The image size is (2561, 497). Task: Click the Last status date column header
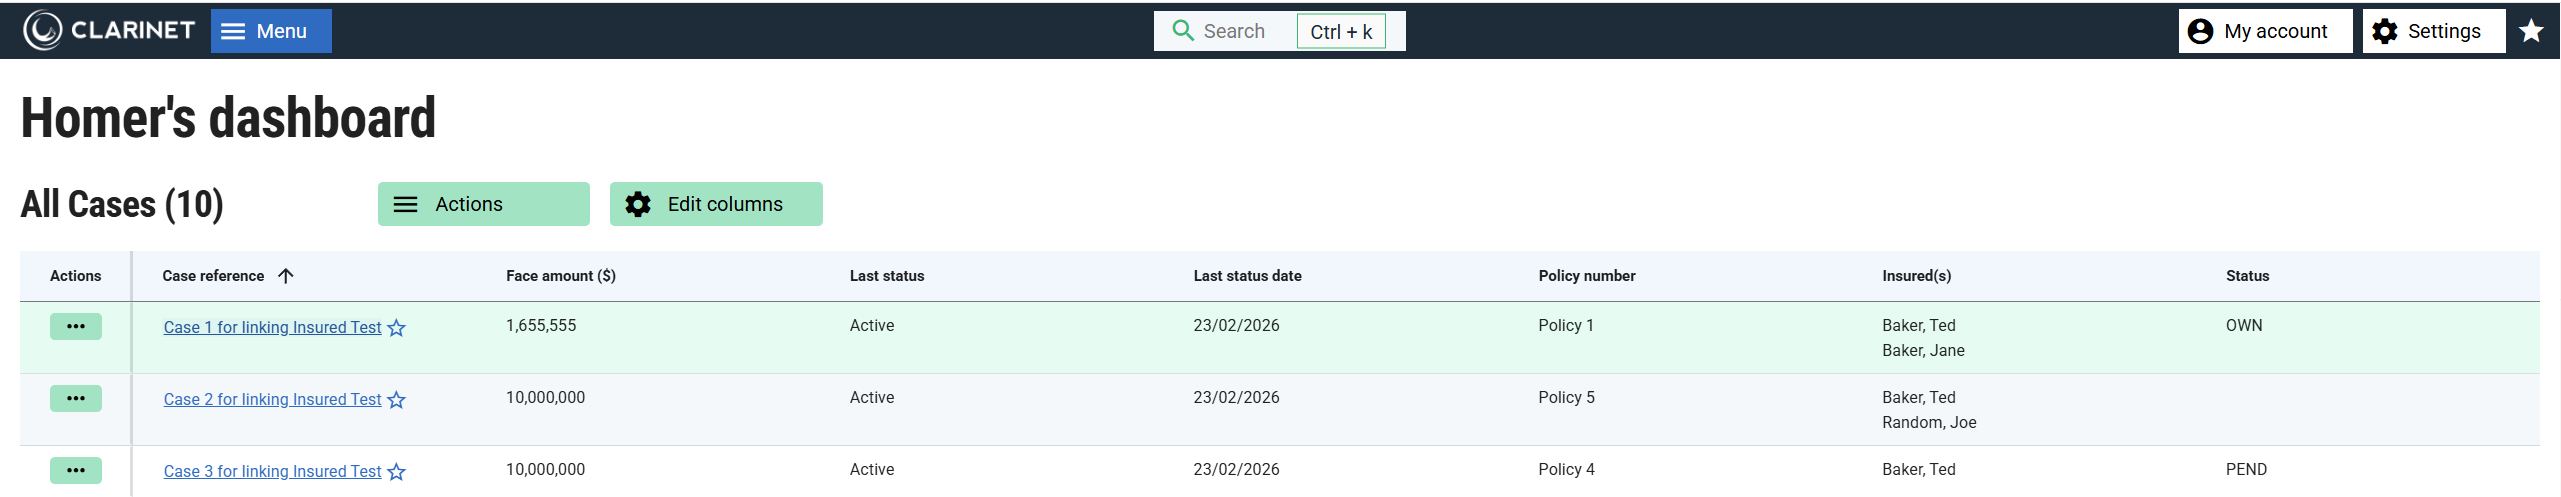[1247, 276]
